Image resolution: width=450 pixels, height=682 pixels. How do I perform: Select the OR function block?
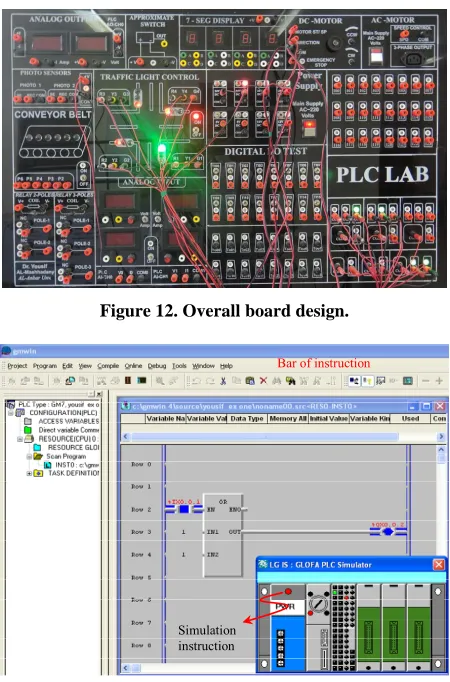pyautogui.click(x=223, y=535)
